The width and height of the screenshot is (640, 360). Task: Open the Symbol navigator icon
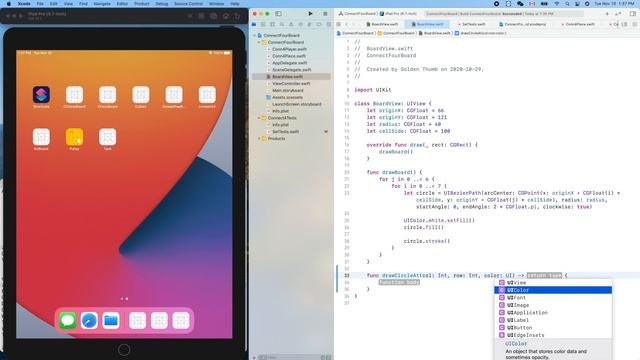tap(273, 24)
